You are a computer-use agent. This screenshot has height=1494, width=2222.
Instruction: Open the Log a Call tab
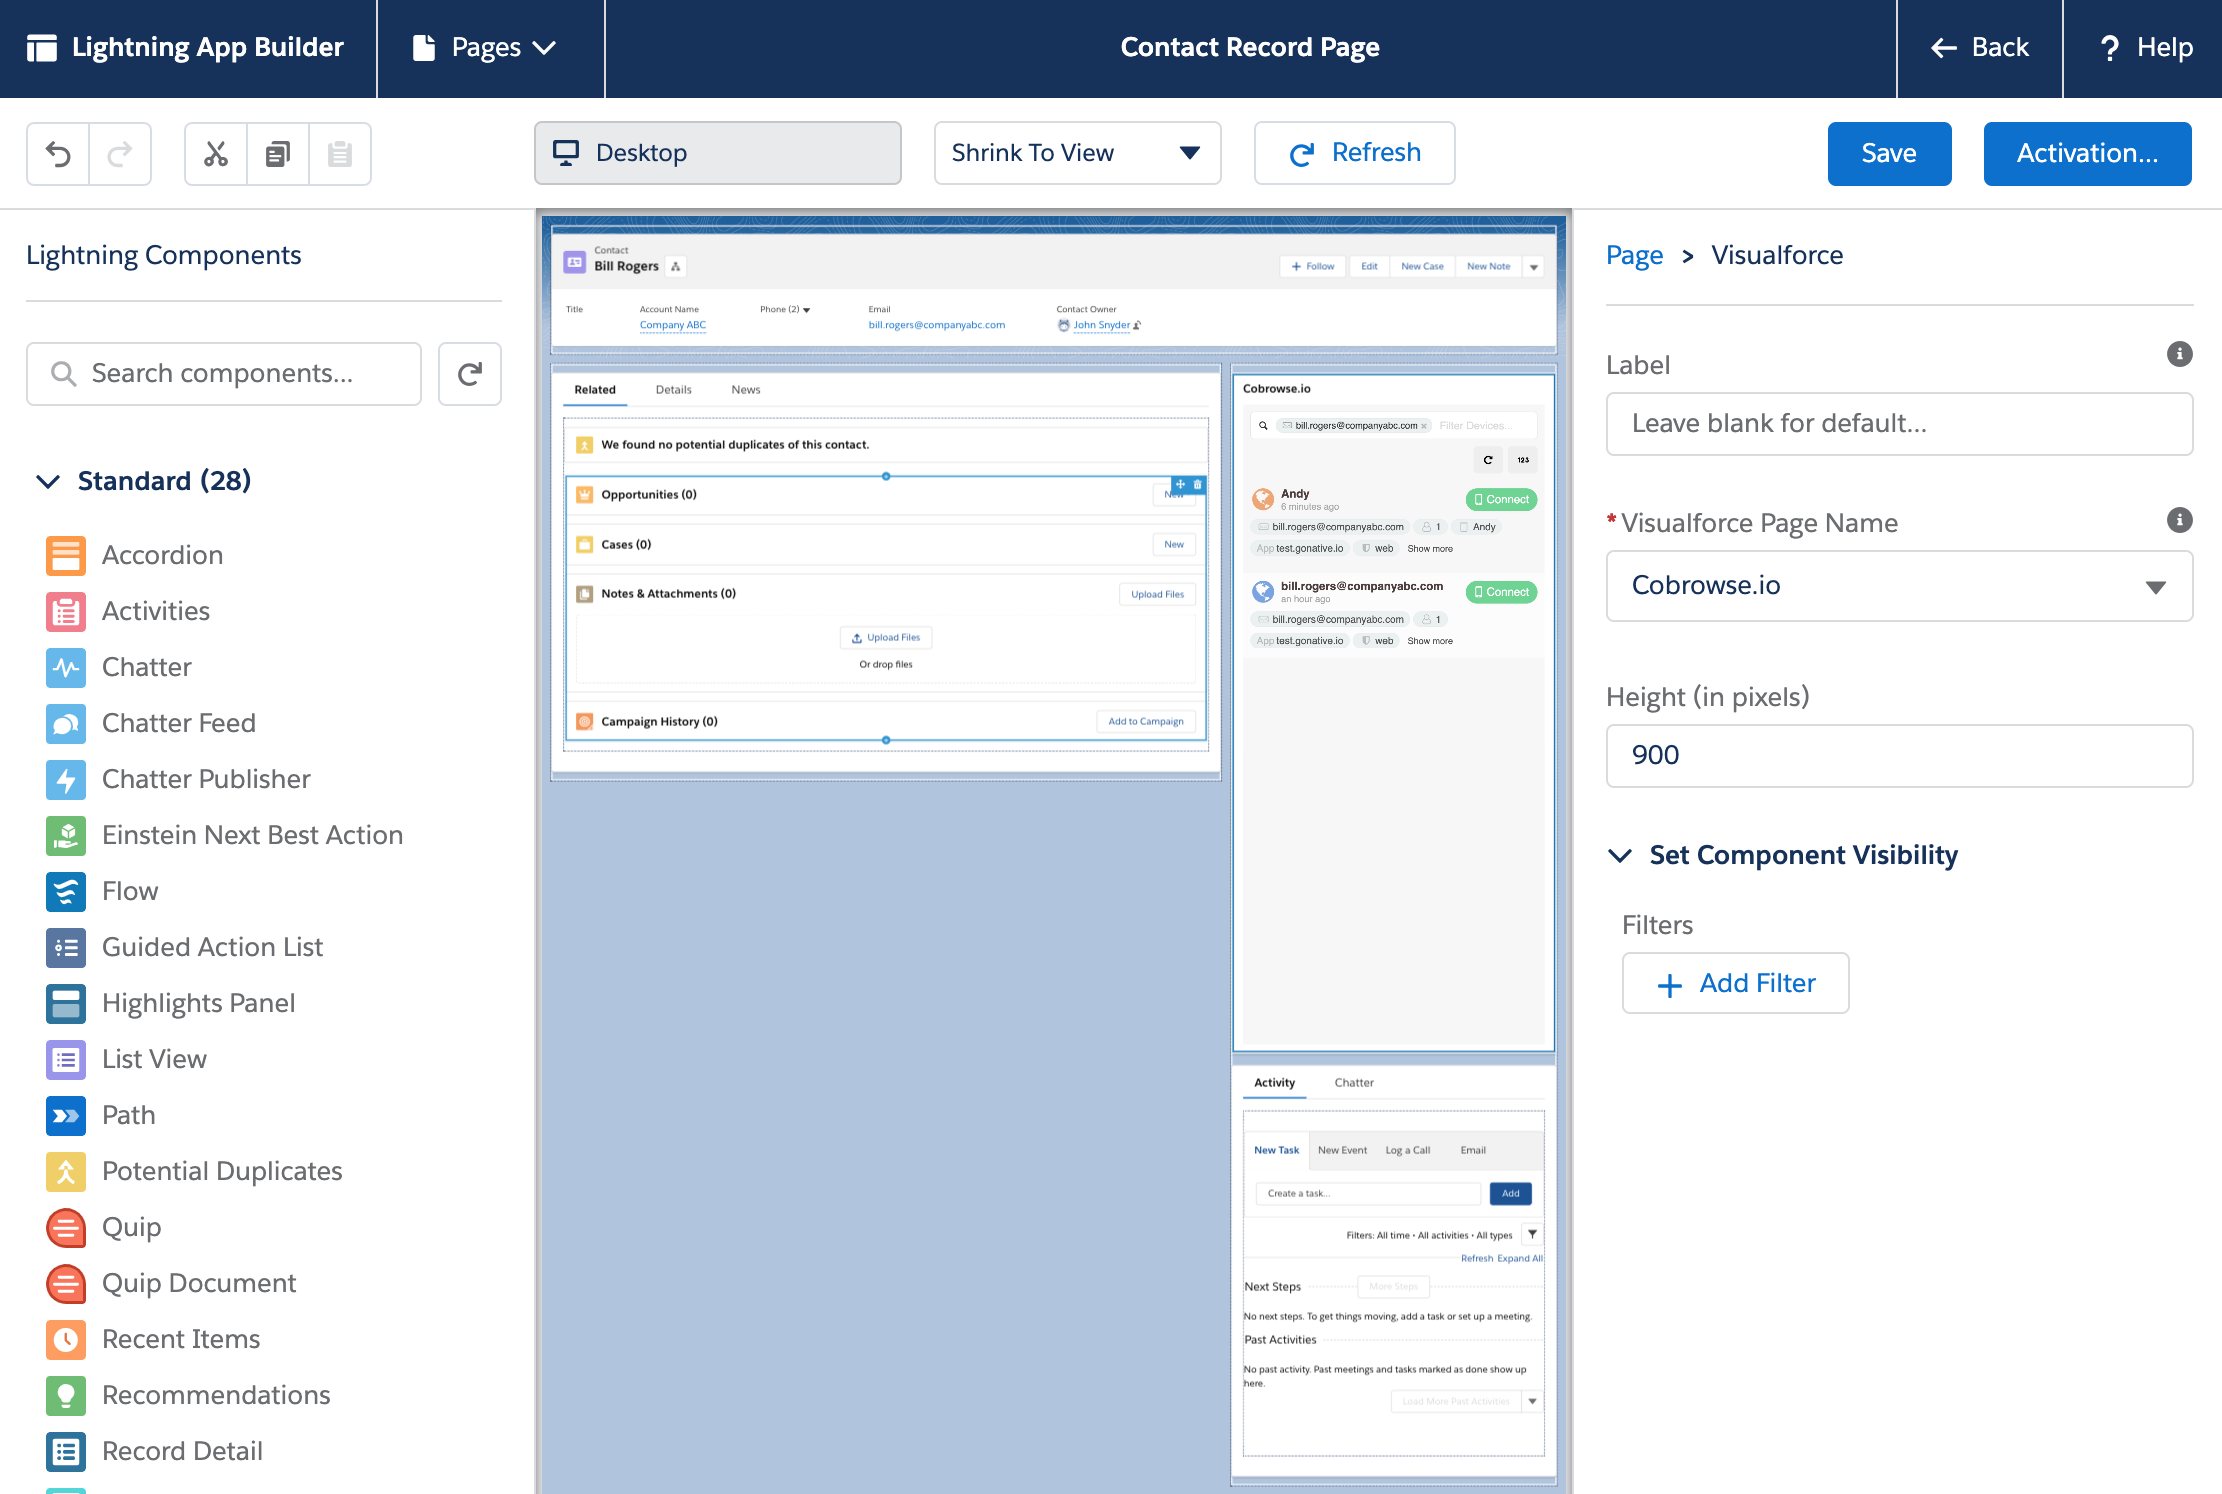point(1408,1151)
